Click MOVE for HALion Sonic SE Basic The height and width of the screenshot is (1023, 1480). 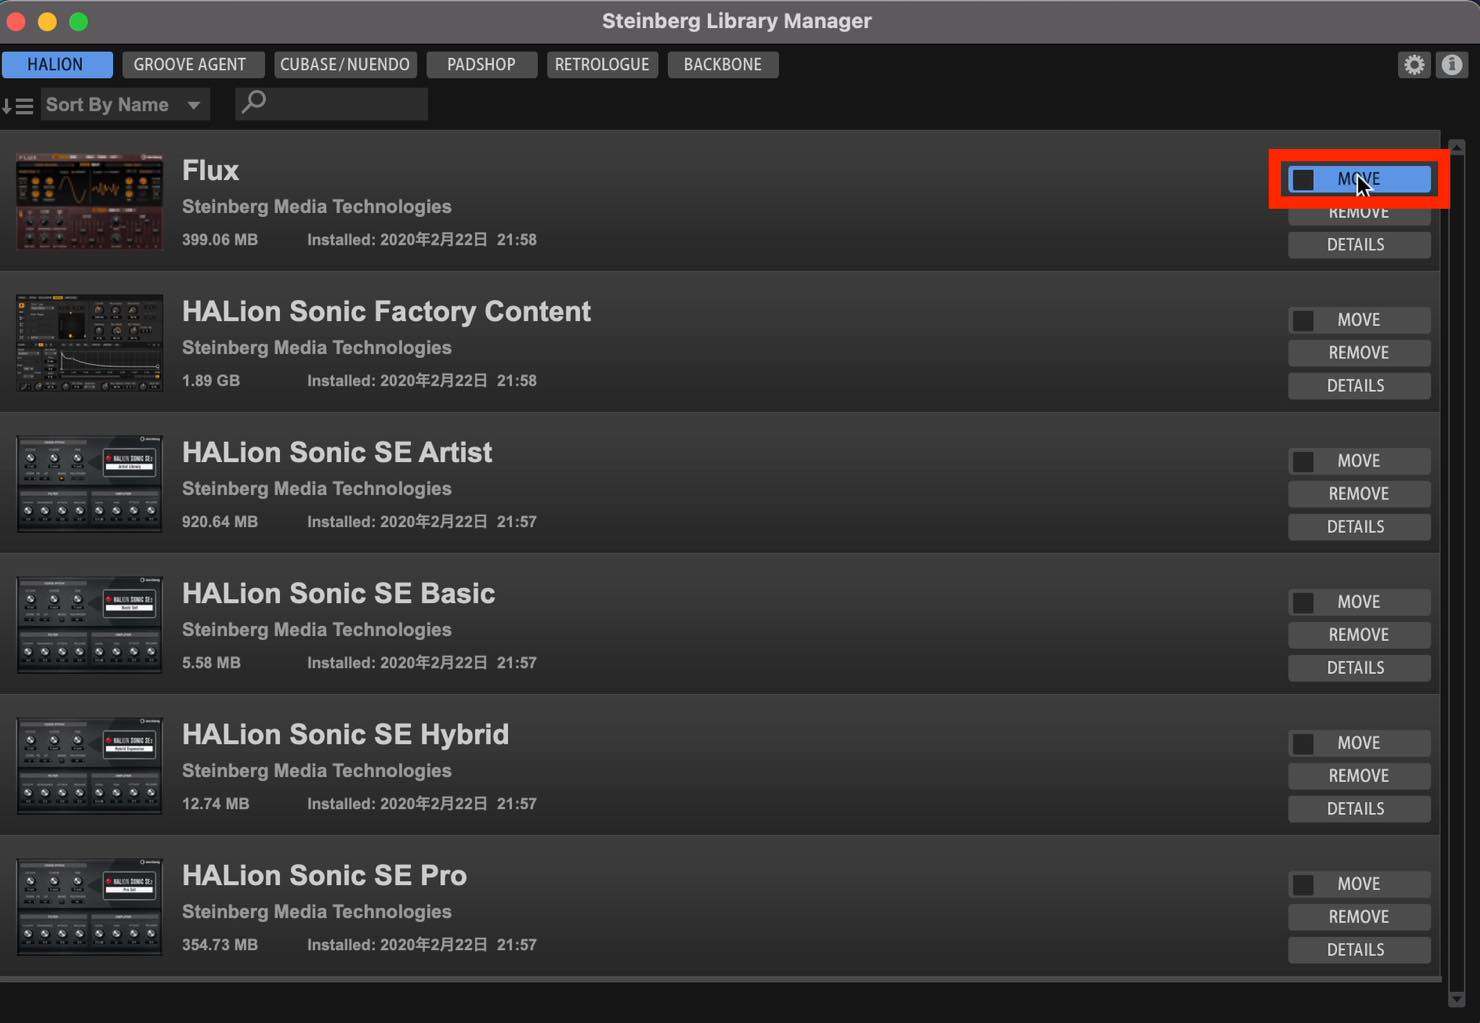tap(1359, 602)
